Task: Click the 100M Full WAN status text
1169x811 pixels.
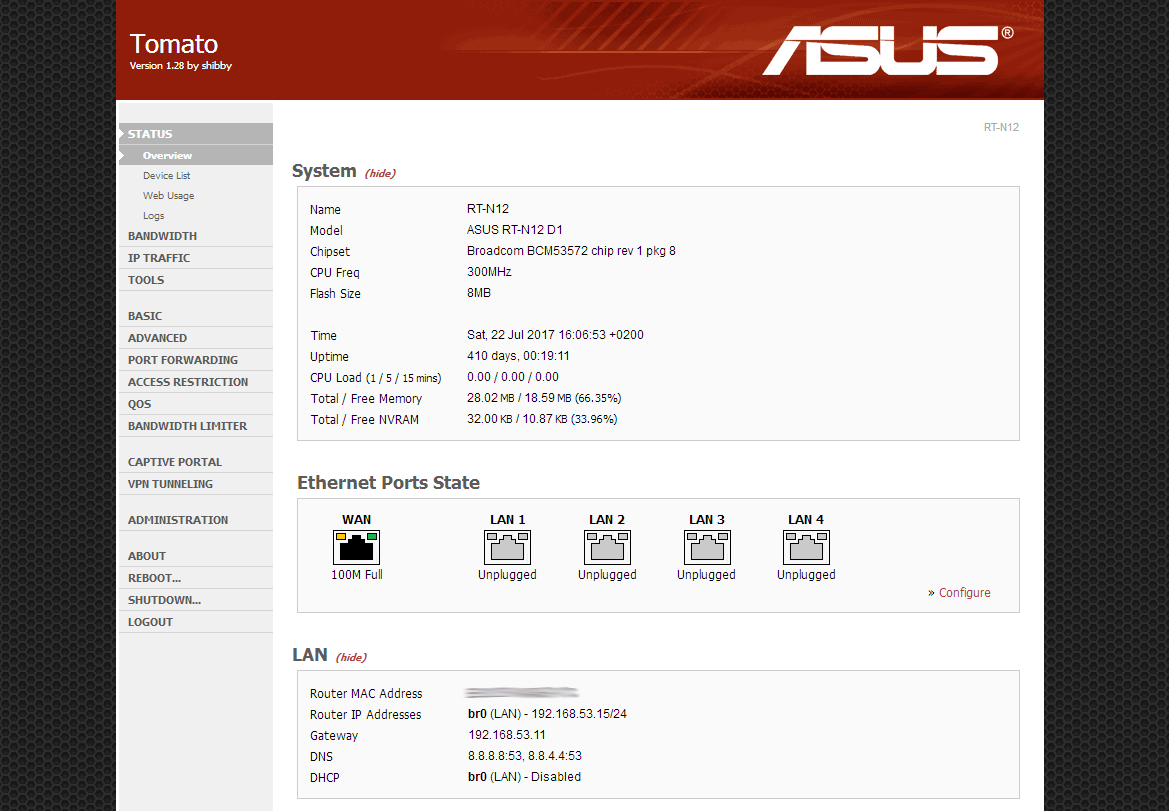Action: pyautogui.click(x=356, y=575)
